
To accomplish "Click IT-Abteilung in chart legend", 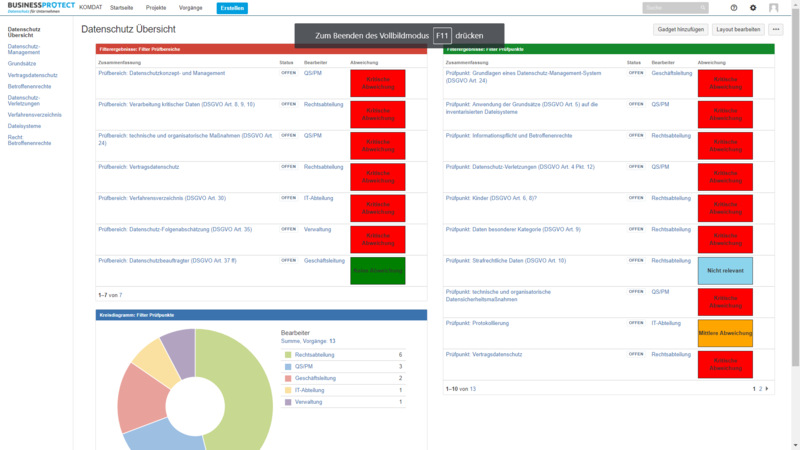I will (x=309, y=390).
